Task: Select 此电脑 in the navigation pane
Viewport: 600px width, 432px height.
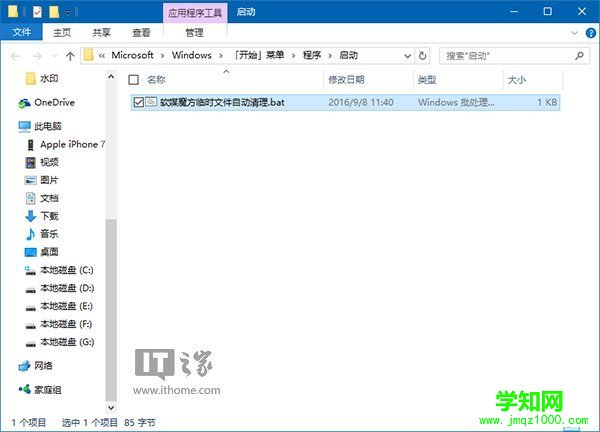Action: click(x=40, y=126)
